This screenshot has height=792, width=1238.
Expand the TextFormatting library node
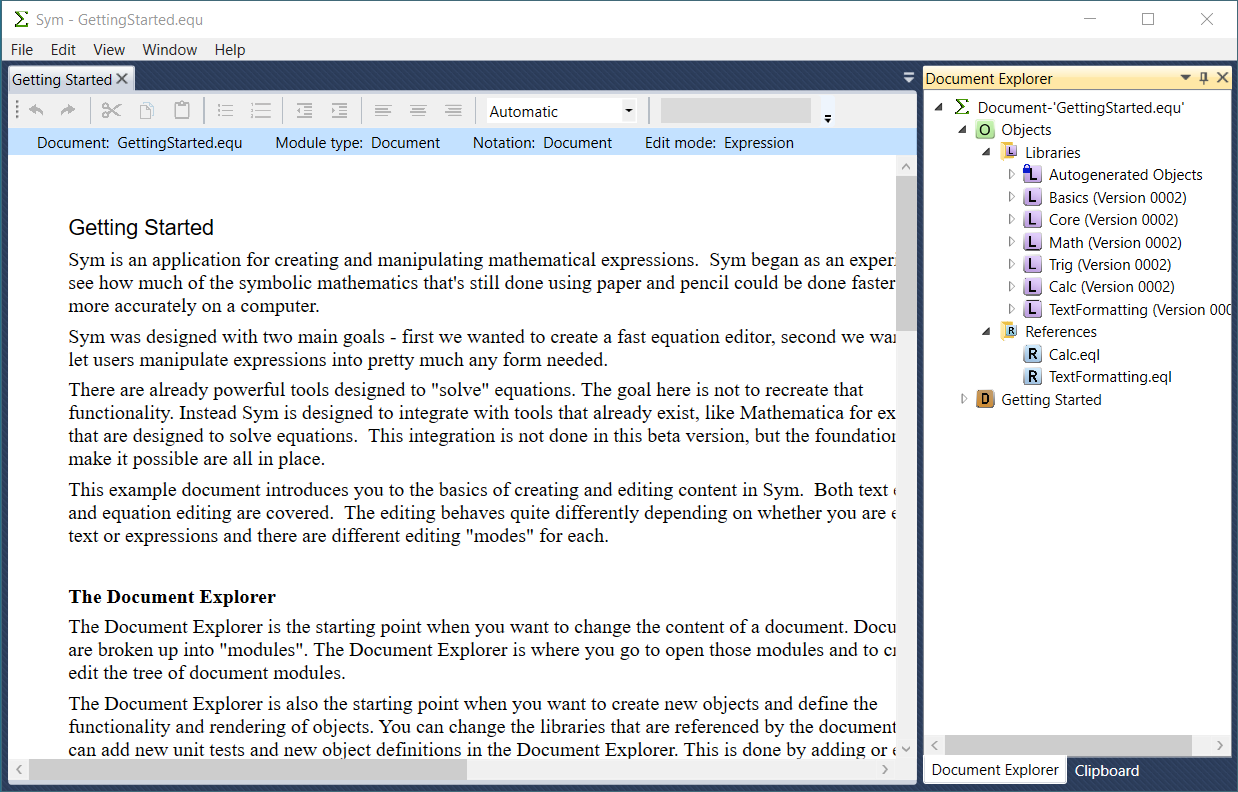pos(1011,310)
